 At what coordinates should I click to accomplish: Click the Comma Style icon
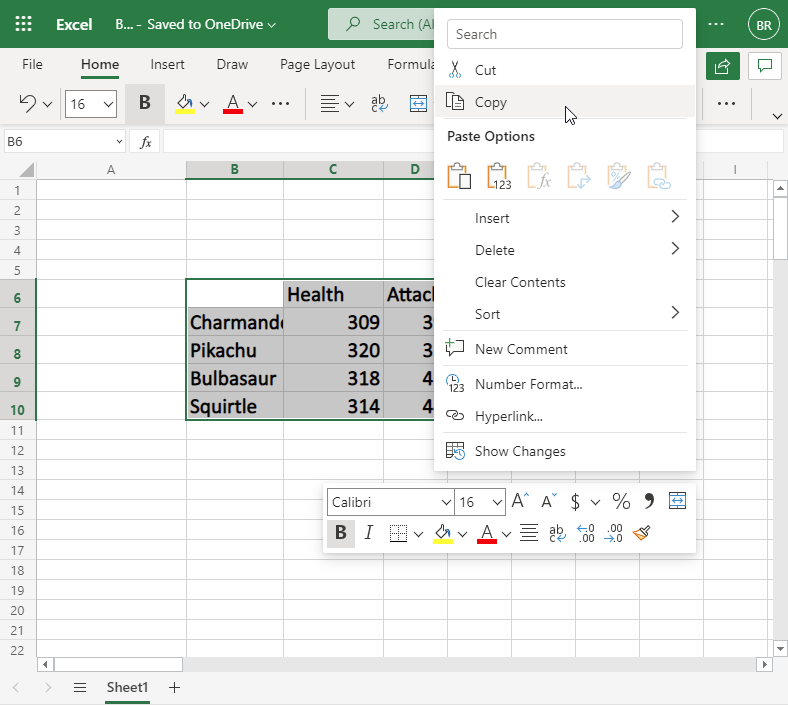pos(649,502)
